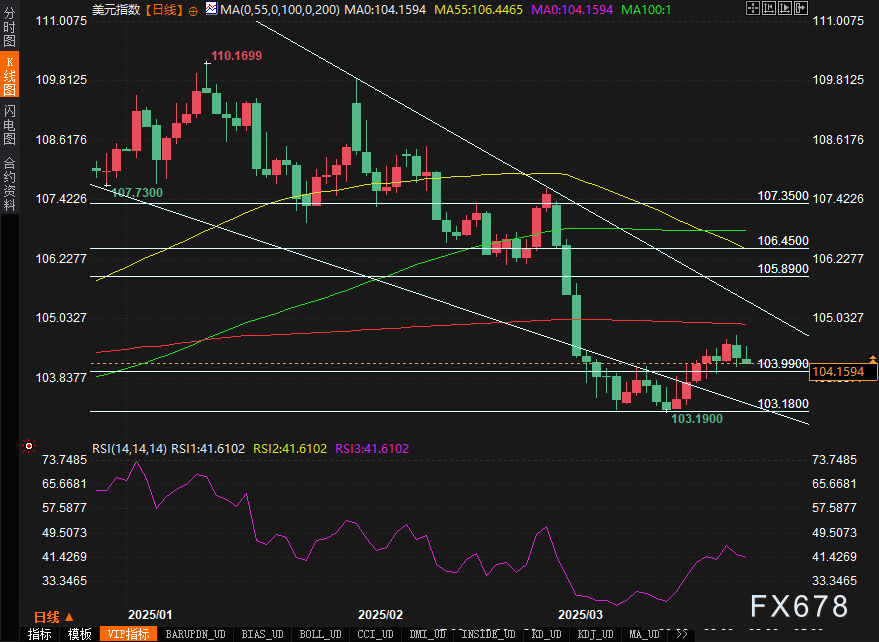Click the 2025/02 date marker on time axis

click(x=380, y=614)
